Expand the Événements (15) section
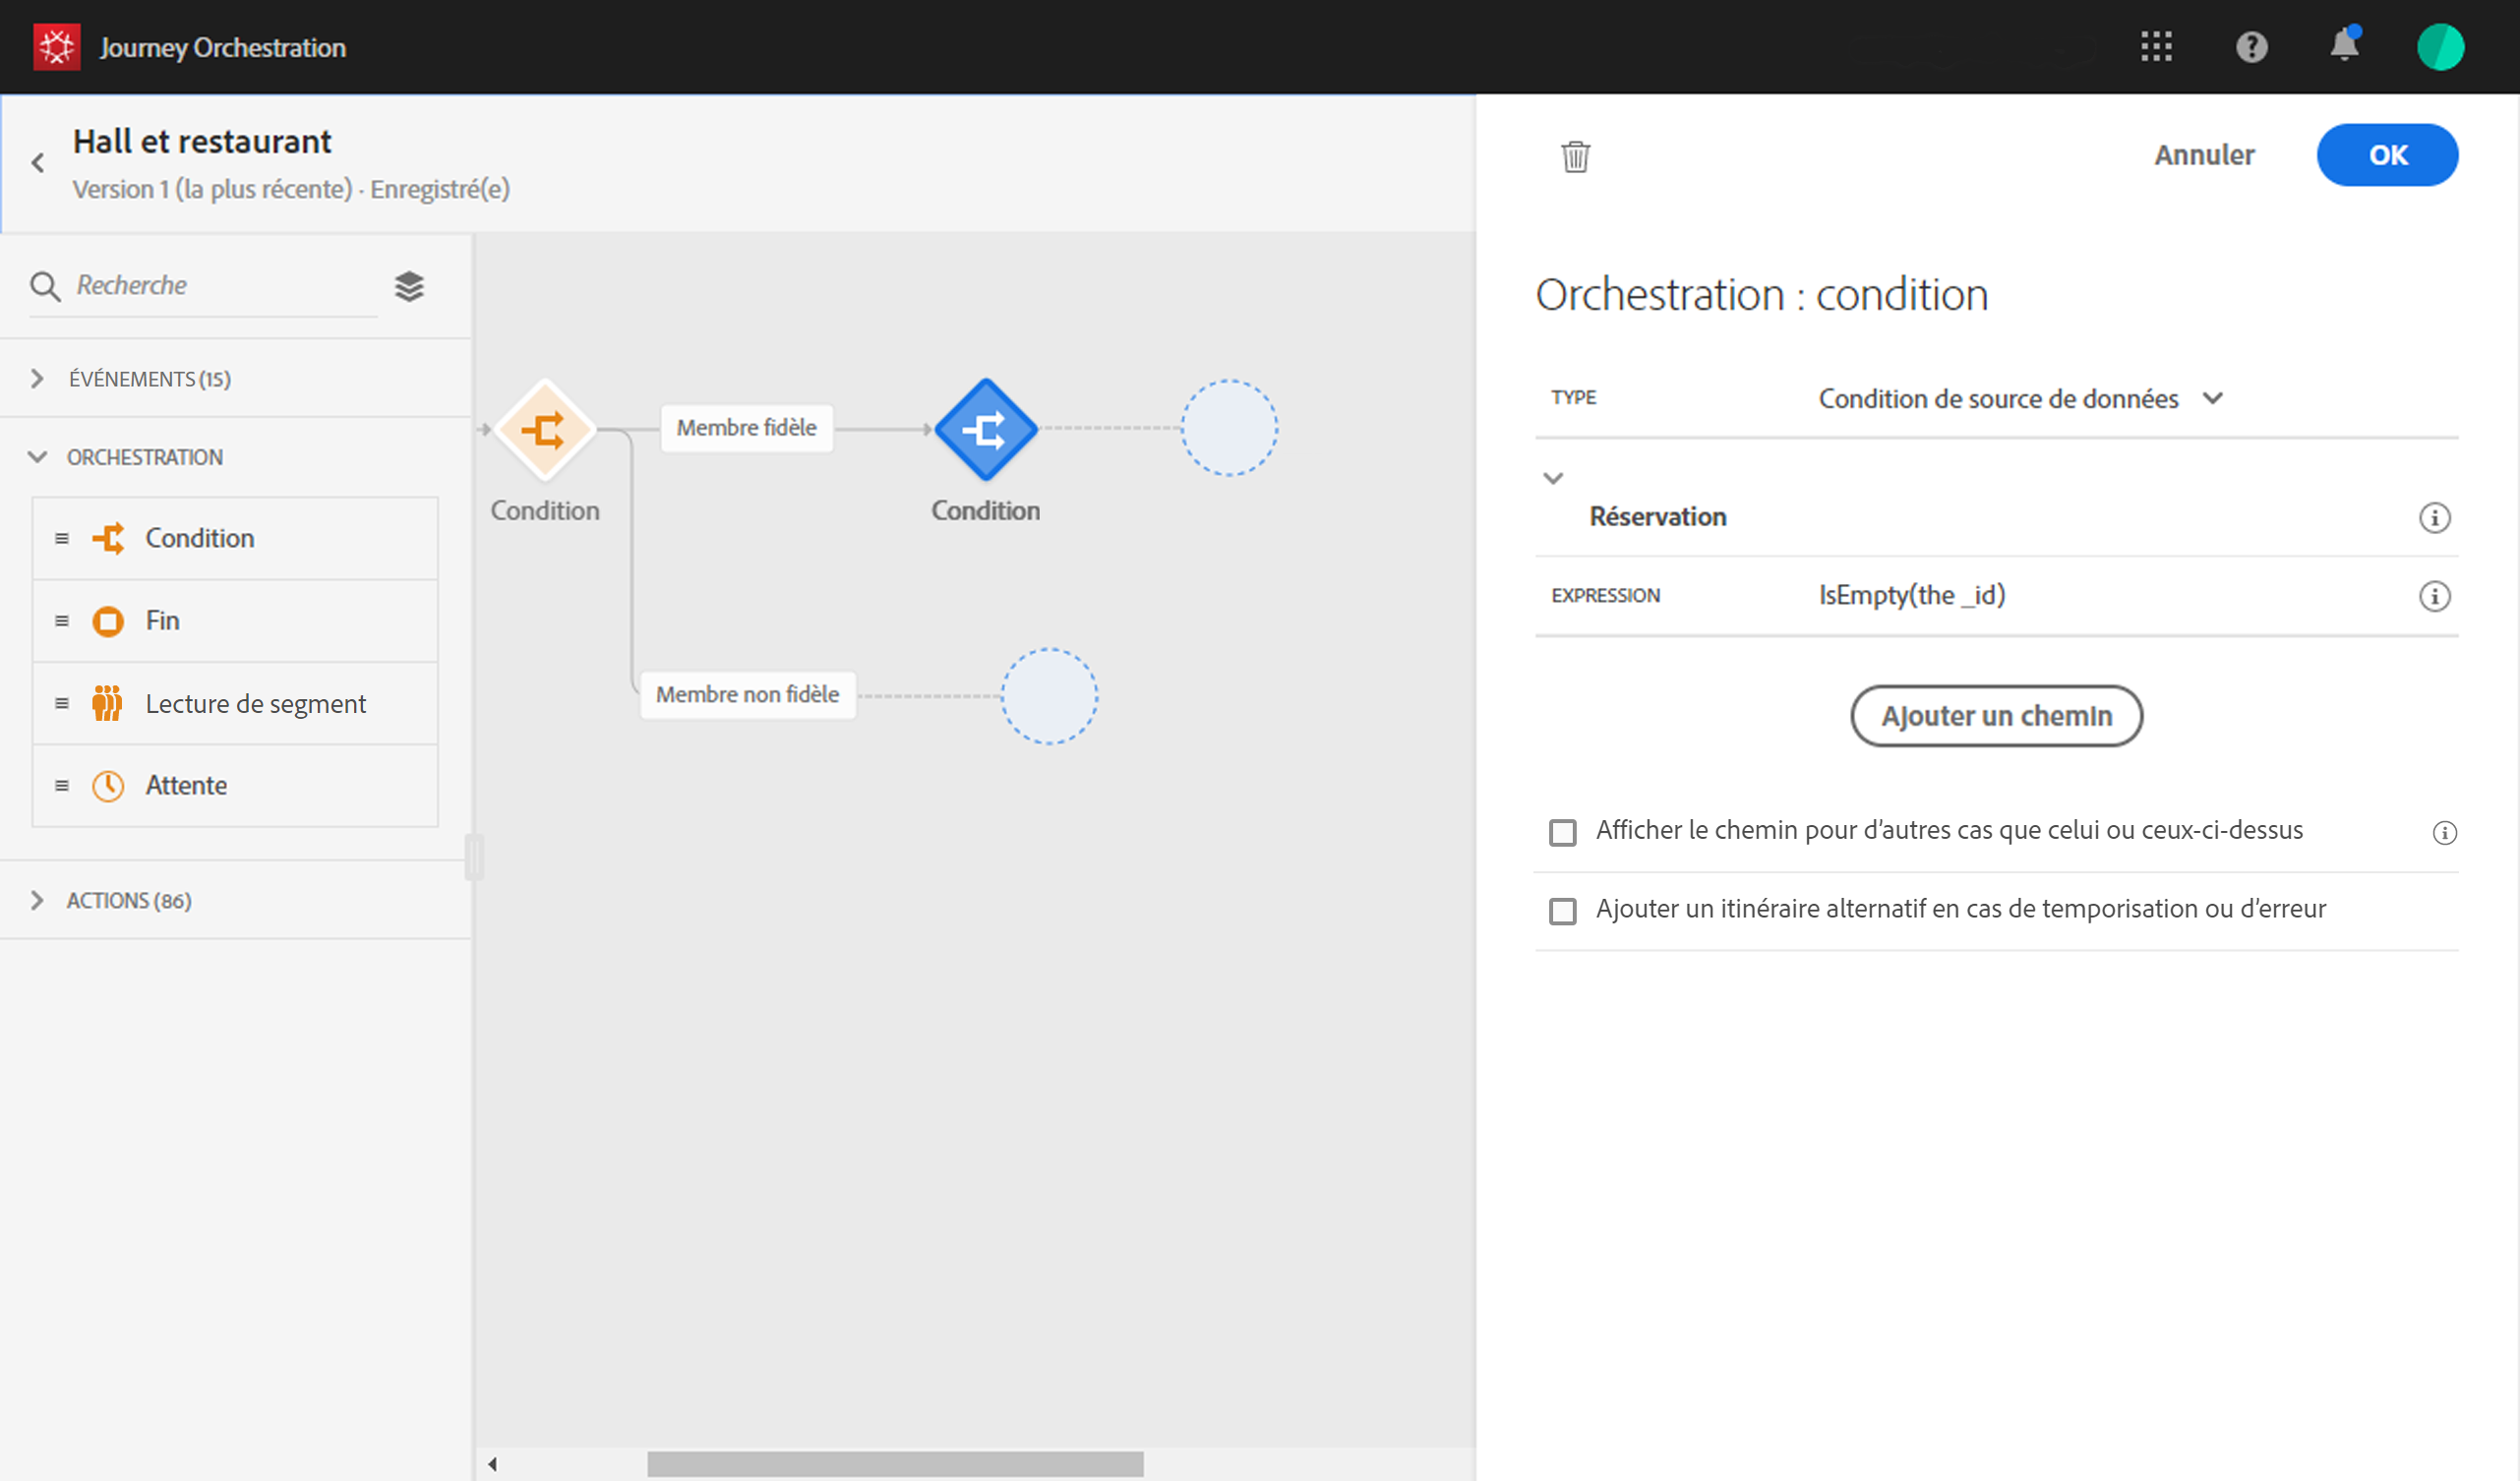 tap(37, 379)
